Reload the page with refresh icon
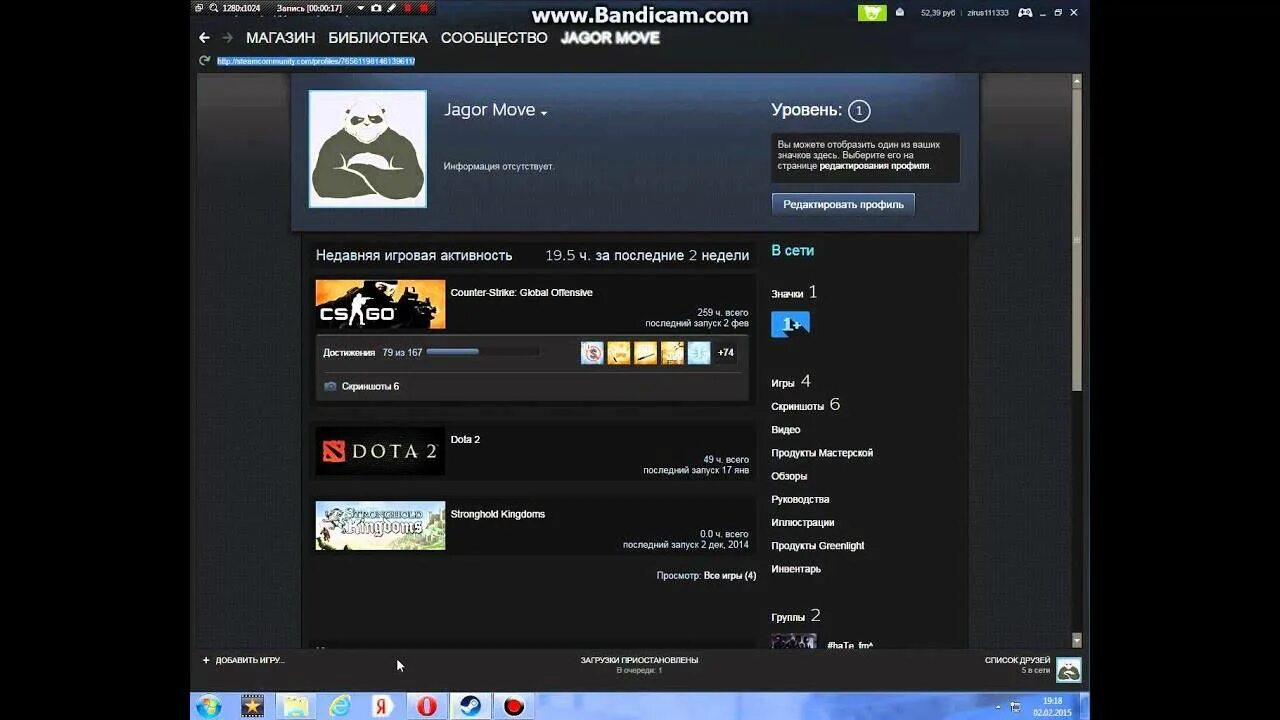This screenshot has width=1280, height=720. (204, 61)
